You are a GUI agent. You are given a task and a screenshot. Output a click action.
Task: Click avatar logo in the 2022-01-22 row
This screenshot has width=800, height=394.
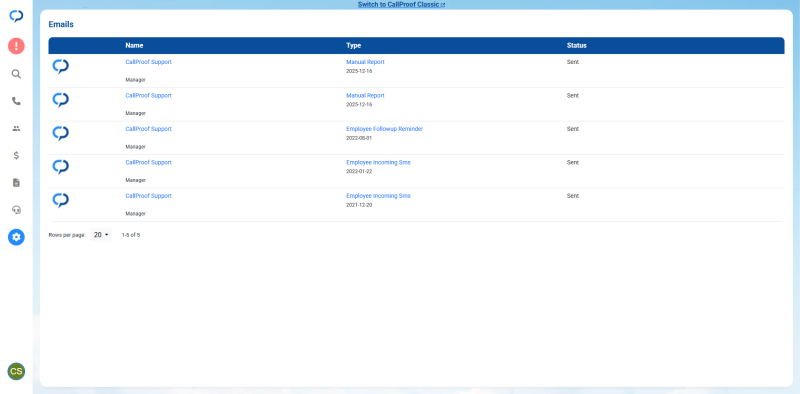tap(61, 167)
